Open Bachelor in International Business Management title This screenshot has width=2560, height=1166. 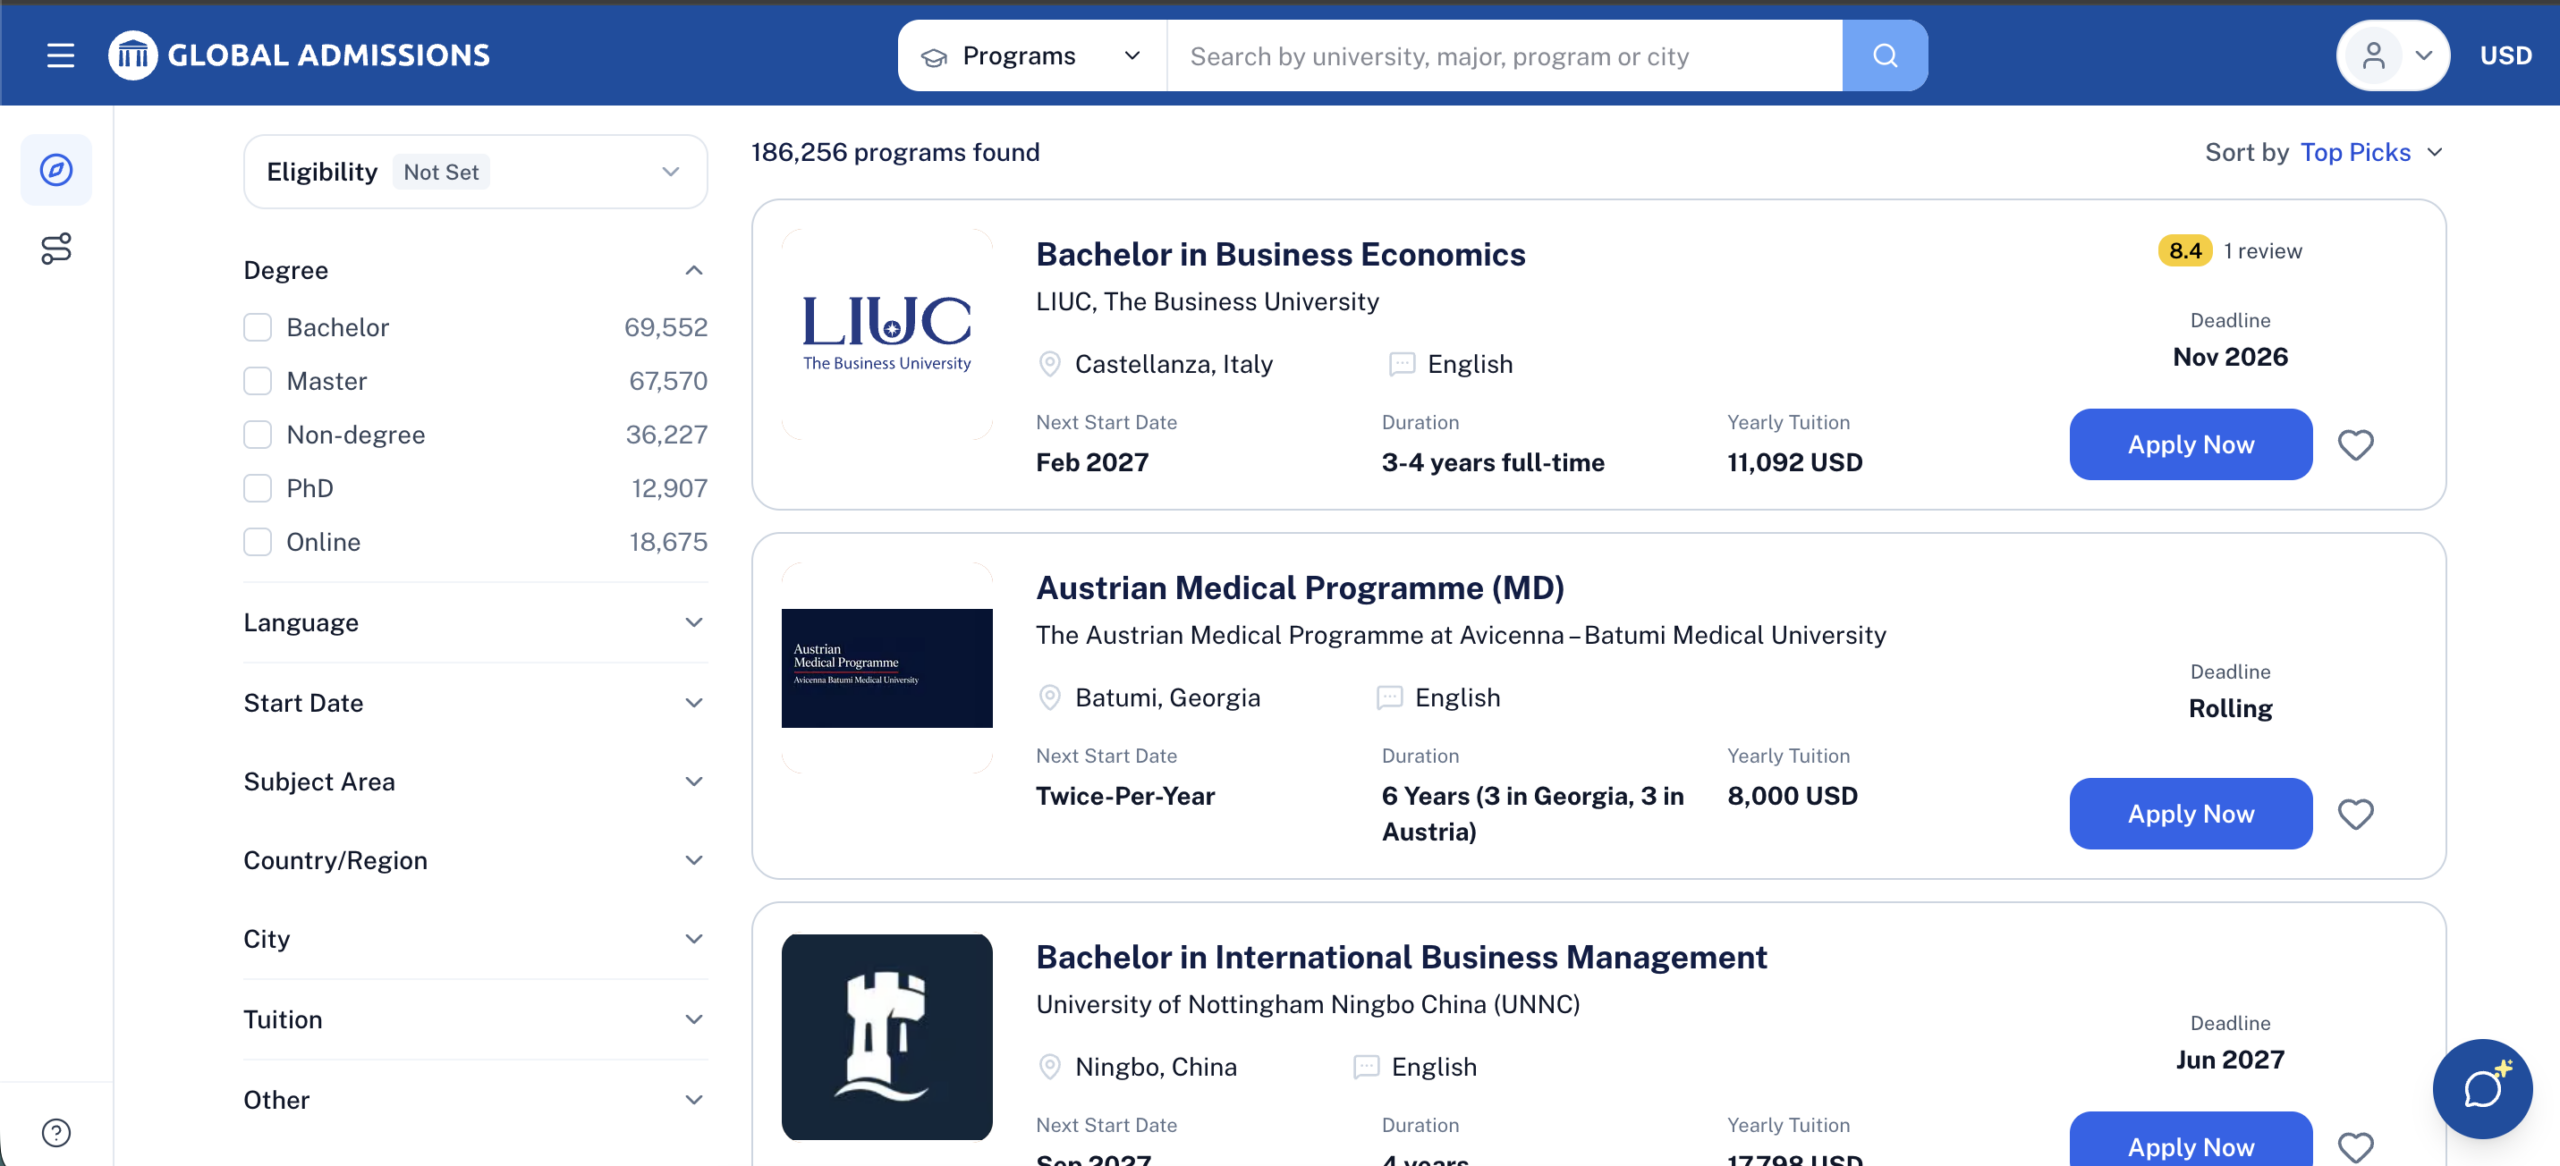(1402, 958)
